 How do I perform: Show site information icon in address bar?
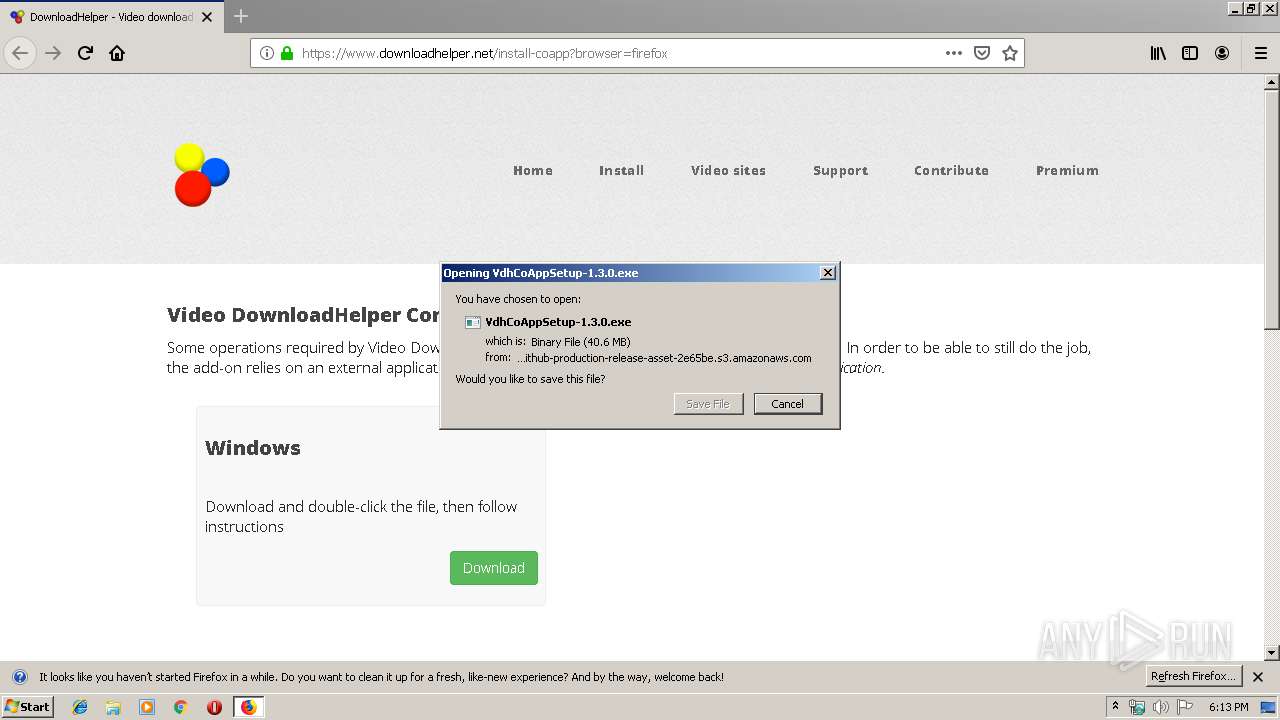click(267, 53)
